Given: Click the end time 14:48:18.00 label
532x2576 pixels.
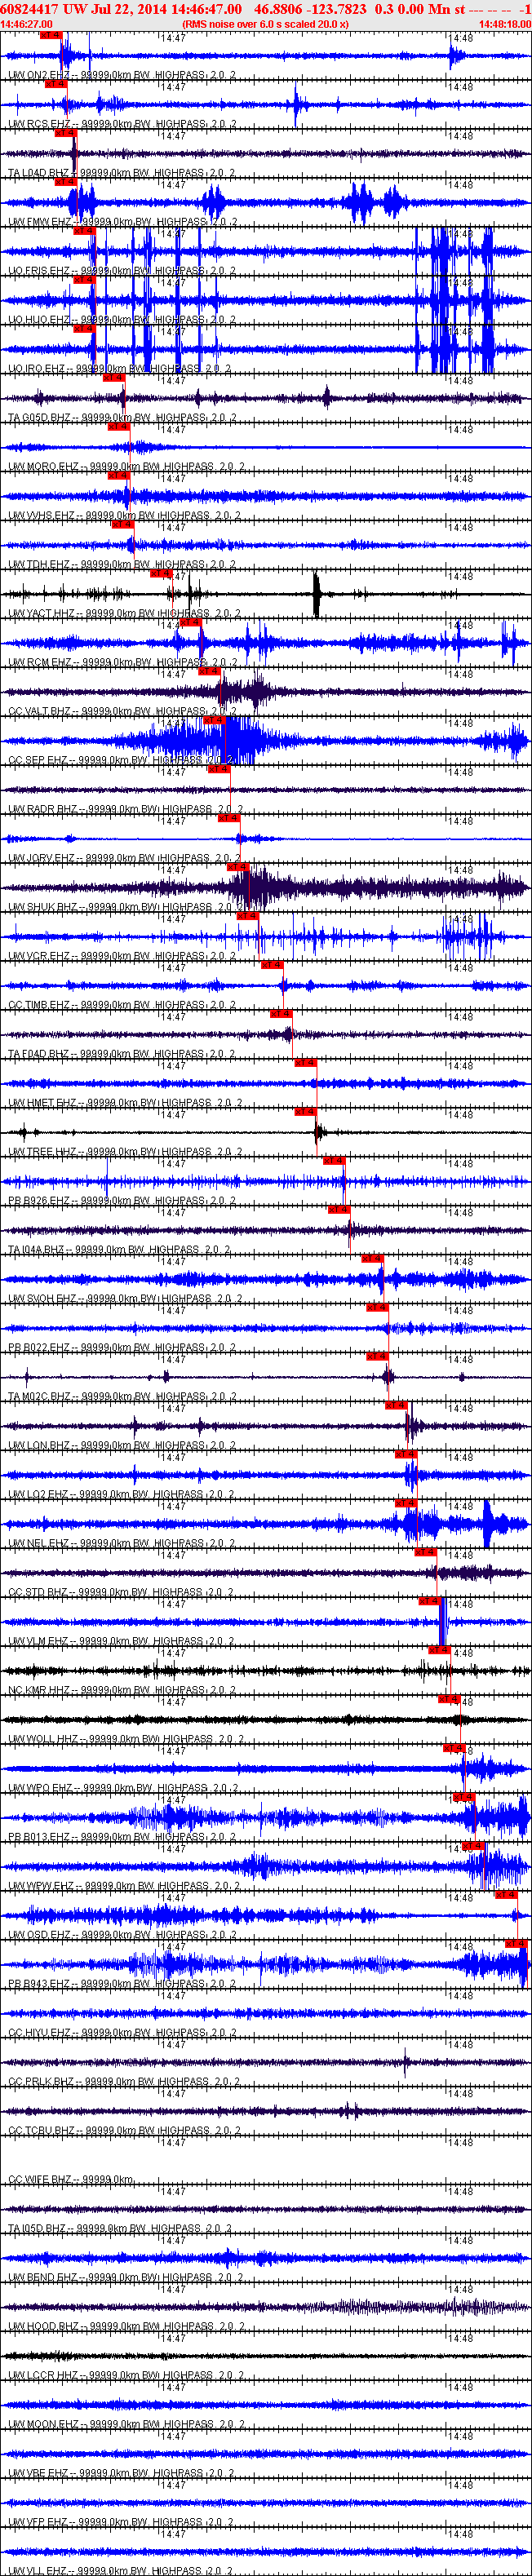Looking at the screenshot, I should click(x=505, y=24).
